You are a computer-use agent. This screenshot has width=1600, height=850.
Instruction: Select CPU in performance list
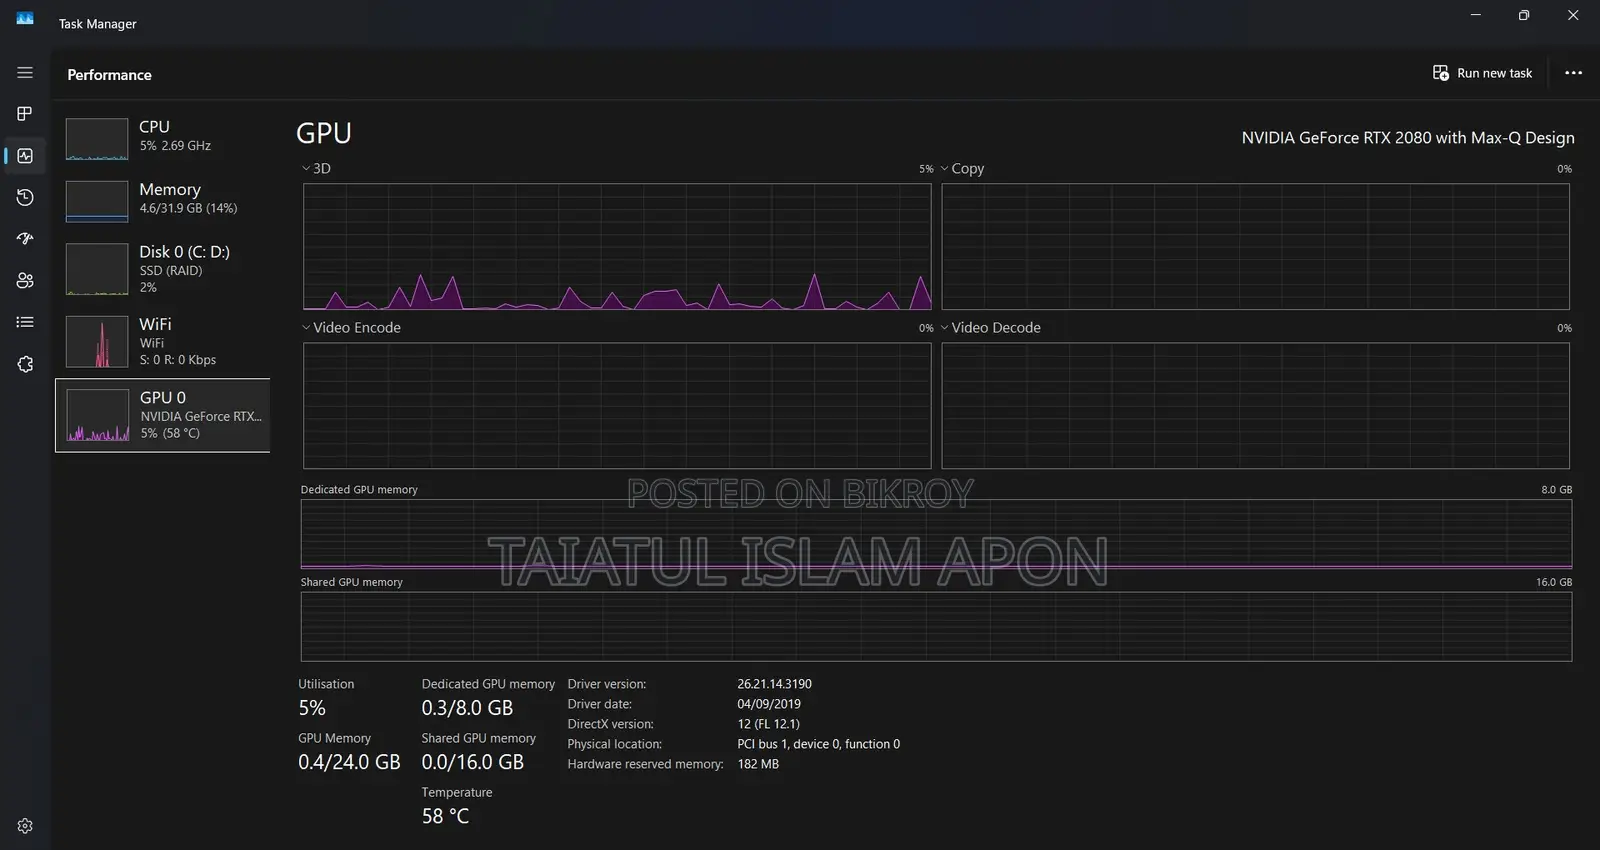click(162, 138)
